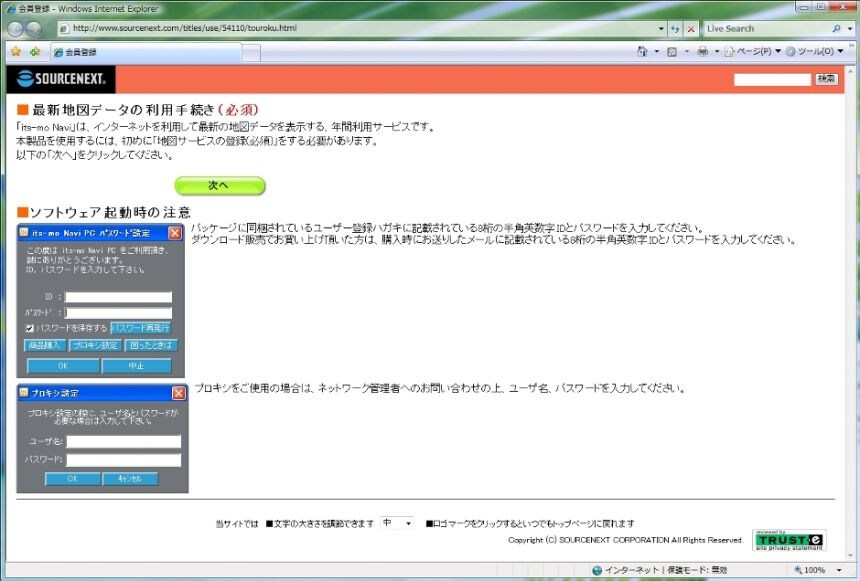
Task: Click 中止 button in password dialog
Action: pyautogui.click(x=137, y=365)
